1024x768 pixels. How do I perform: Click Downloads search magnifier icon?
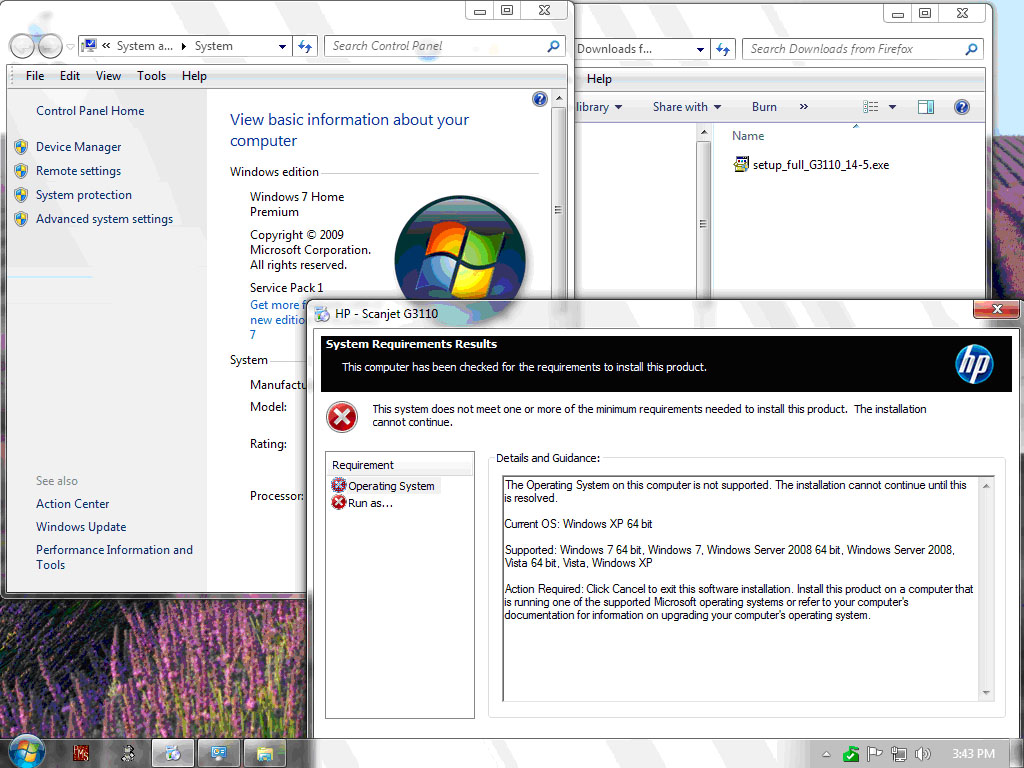coord(971,49)
